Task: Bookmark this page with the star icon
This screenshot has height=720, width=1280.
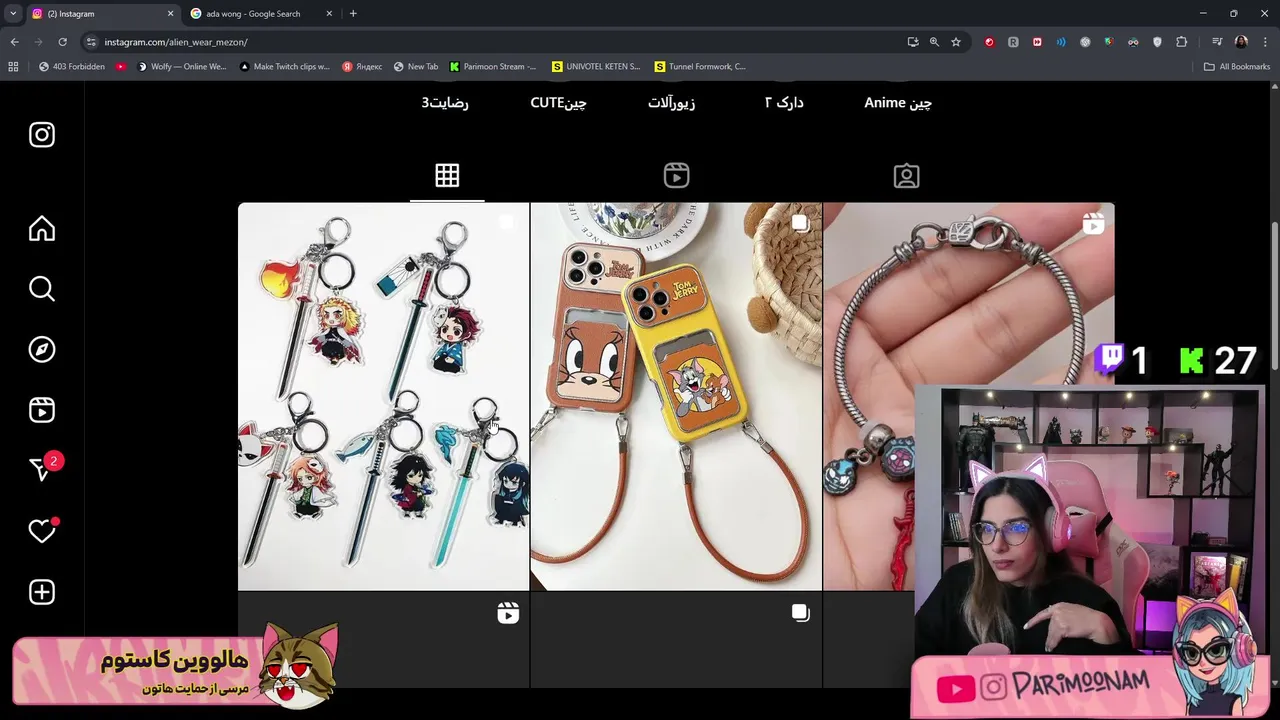Action: coord(956,42)
